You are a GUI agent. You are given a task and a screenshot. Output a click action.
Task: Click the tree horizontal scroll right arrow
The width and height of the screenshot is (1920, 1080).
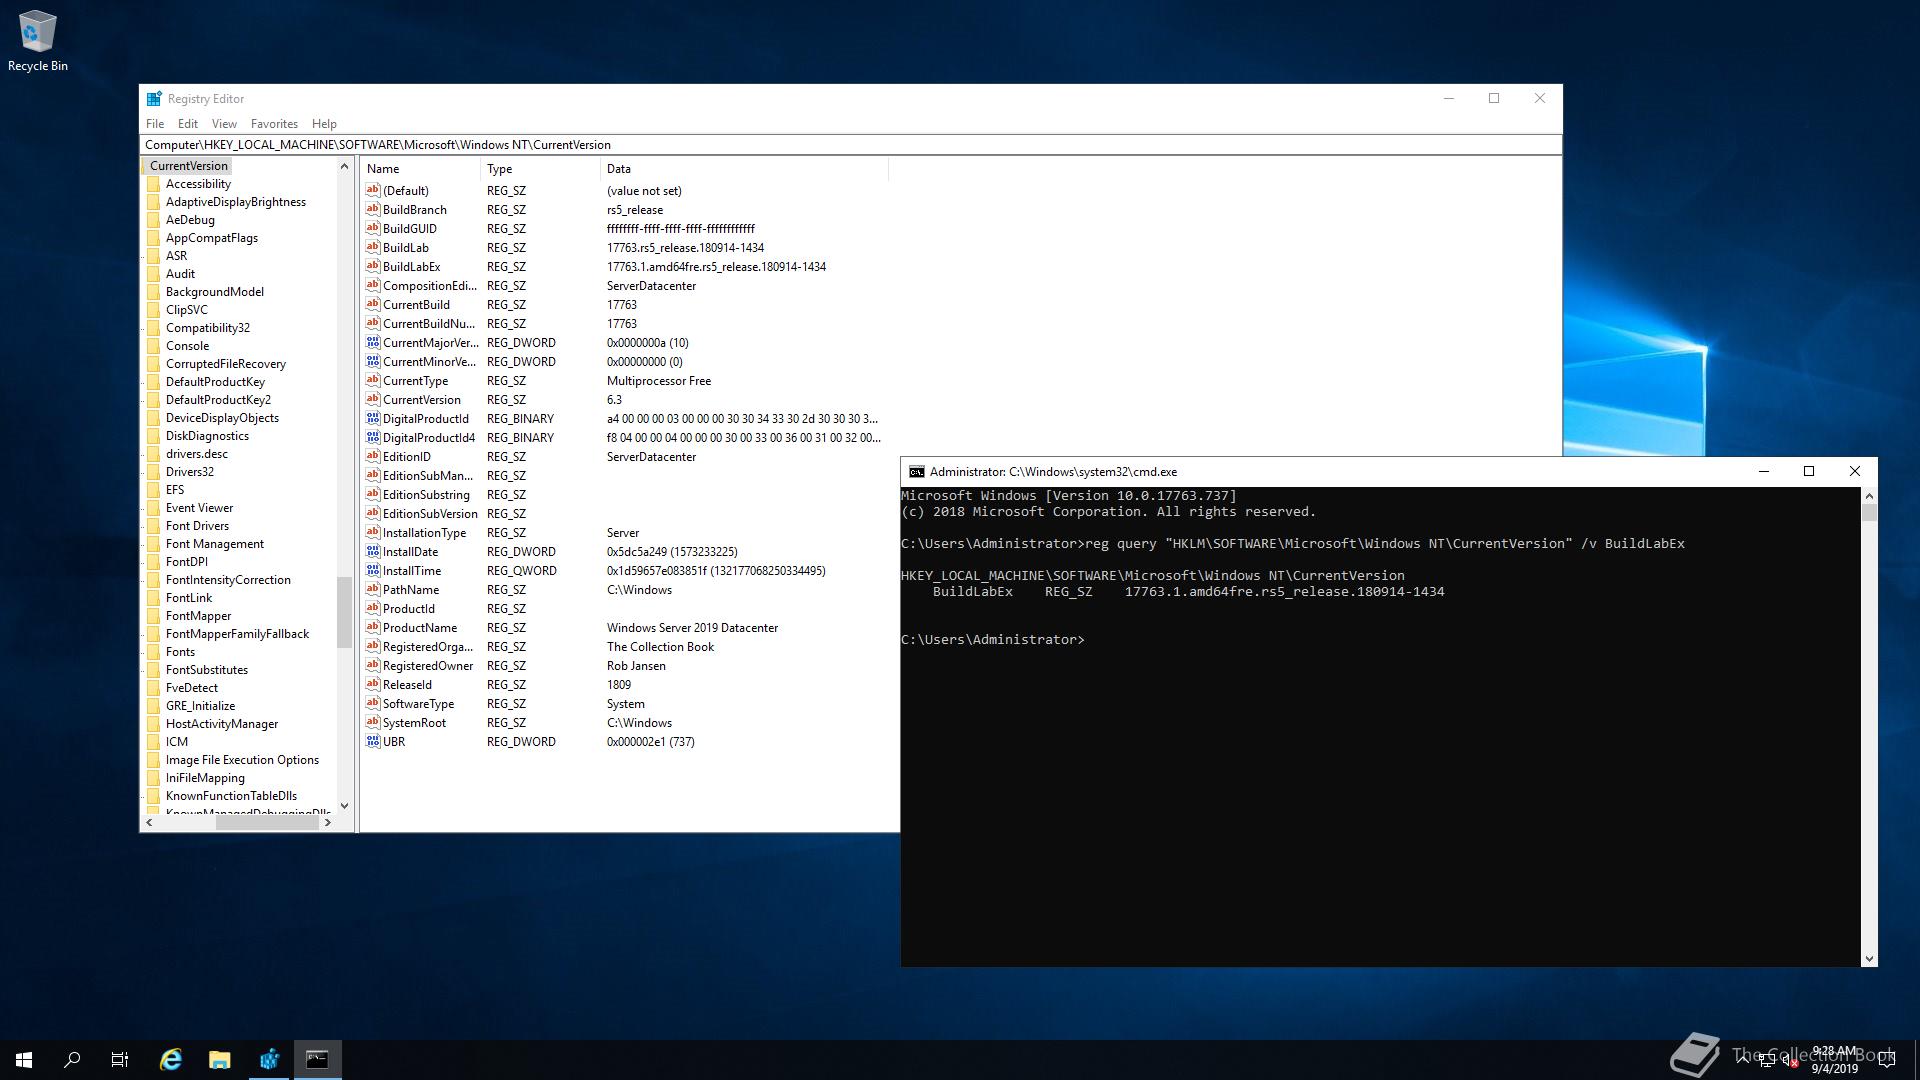(x=328, y=823)
